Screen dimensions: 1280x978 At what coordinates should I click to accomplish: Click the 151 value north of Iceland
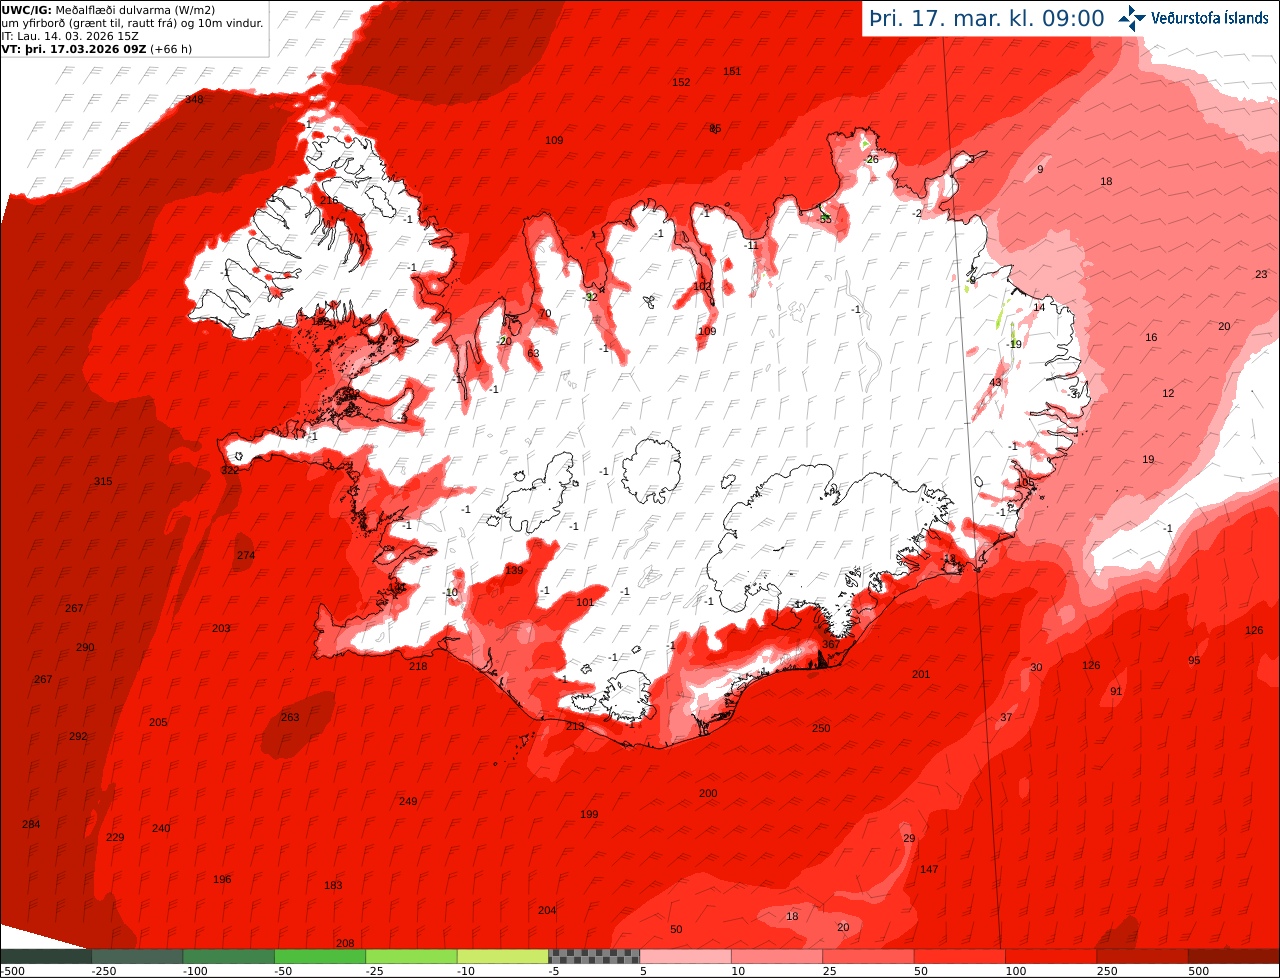click(x=732, y=71)
